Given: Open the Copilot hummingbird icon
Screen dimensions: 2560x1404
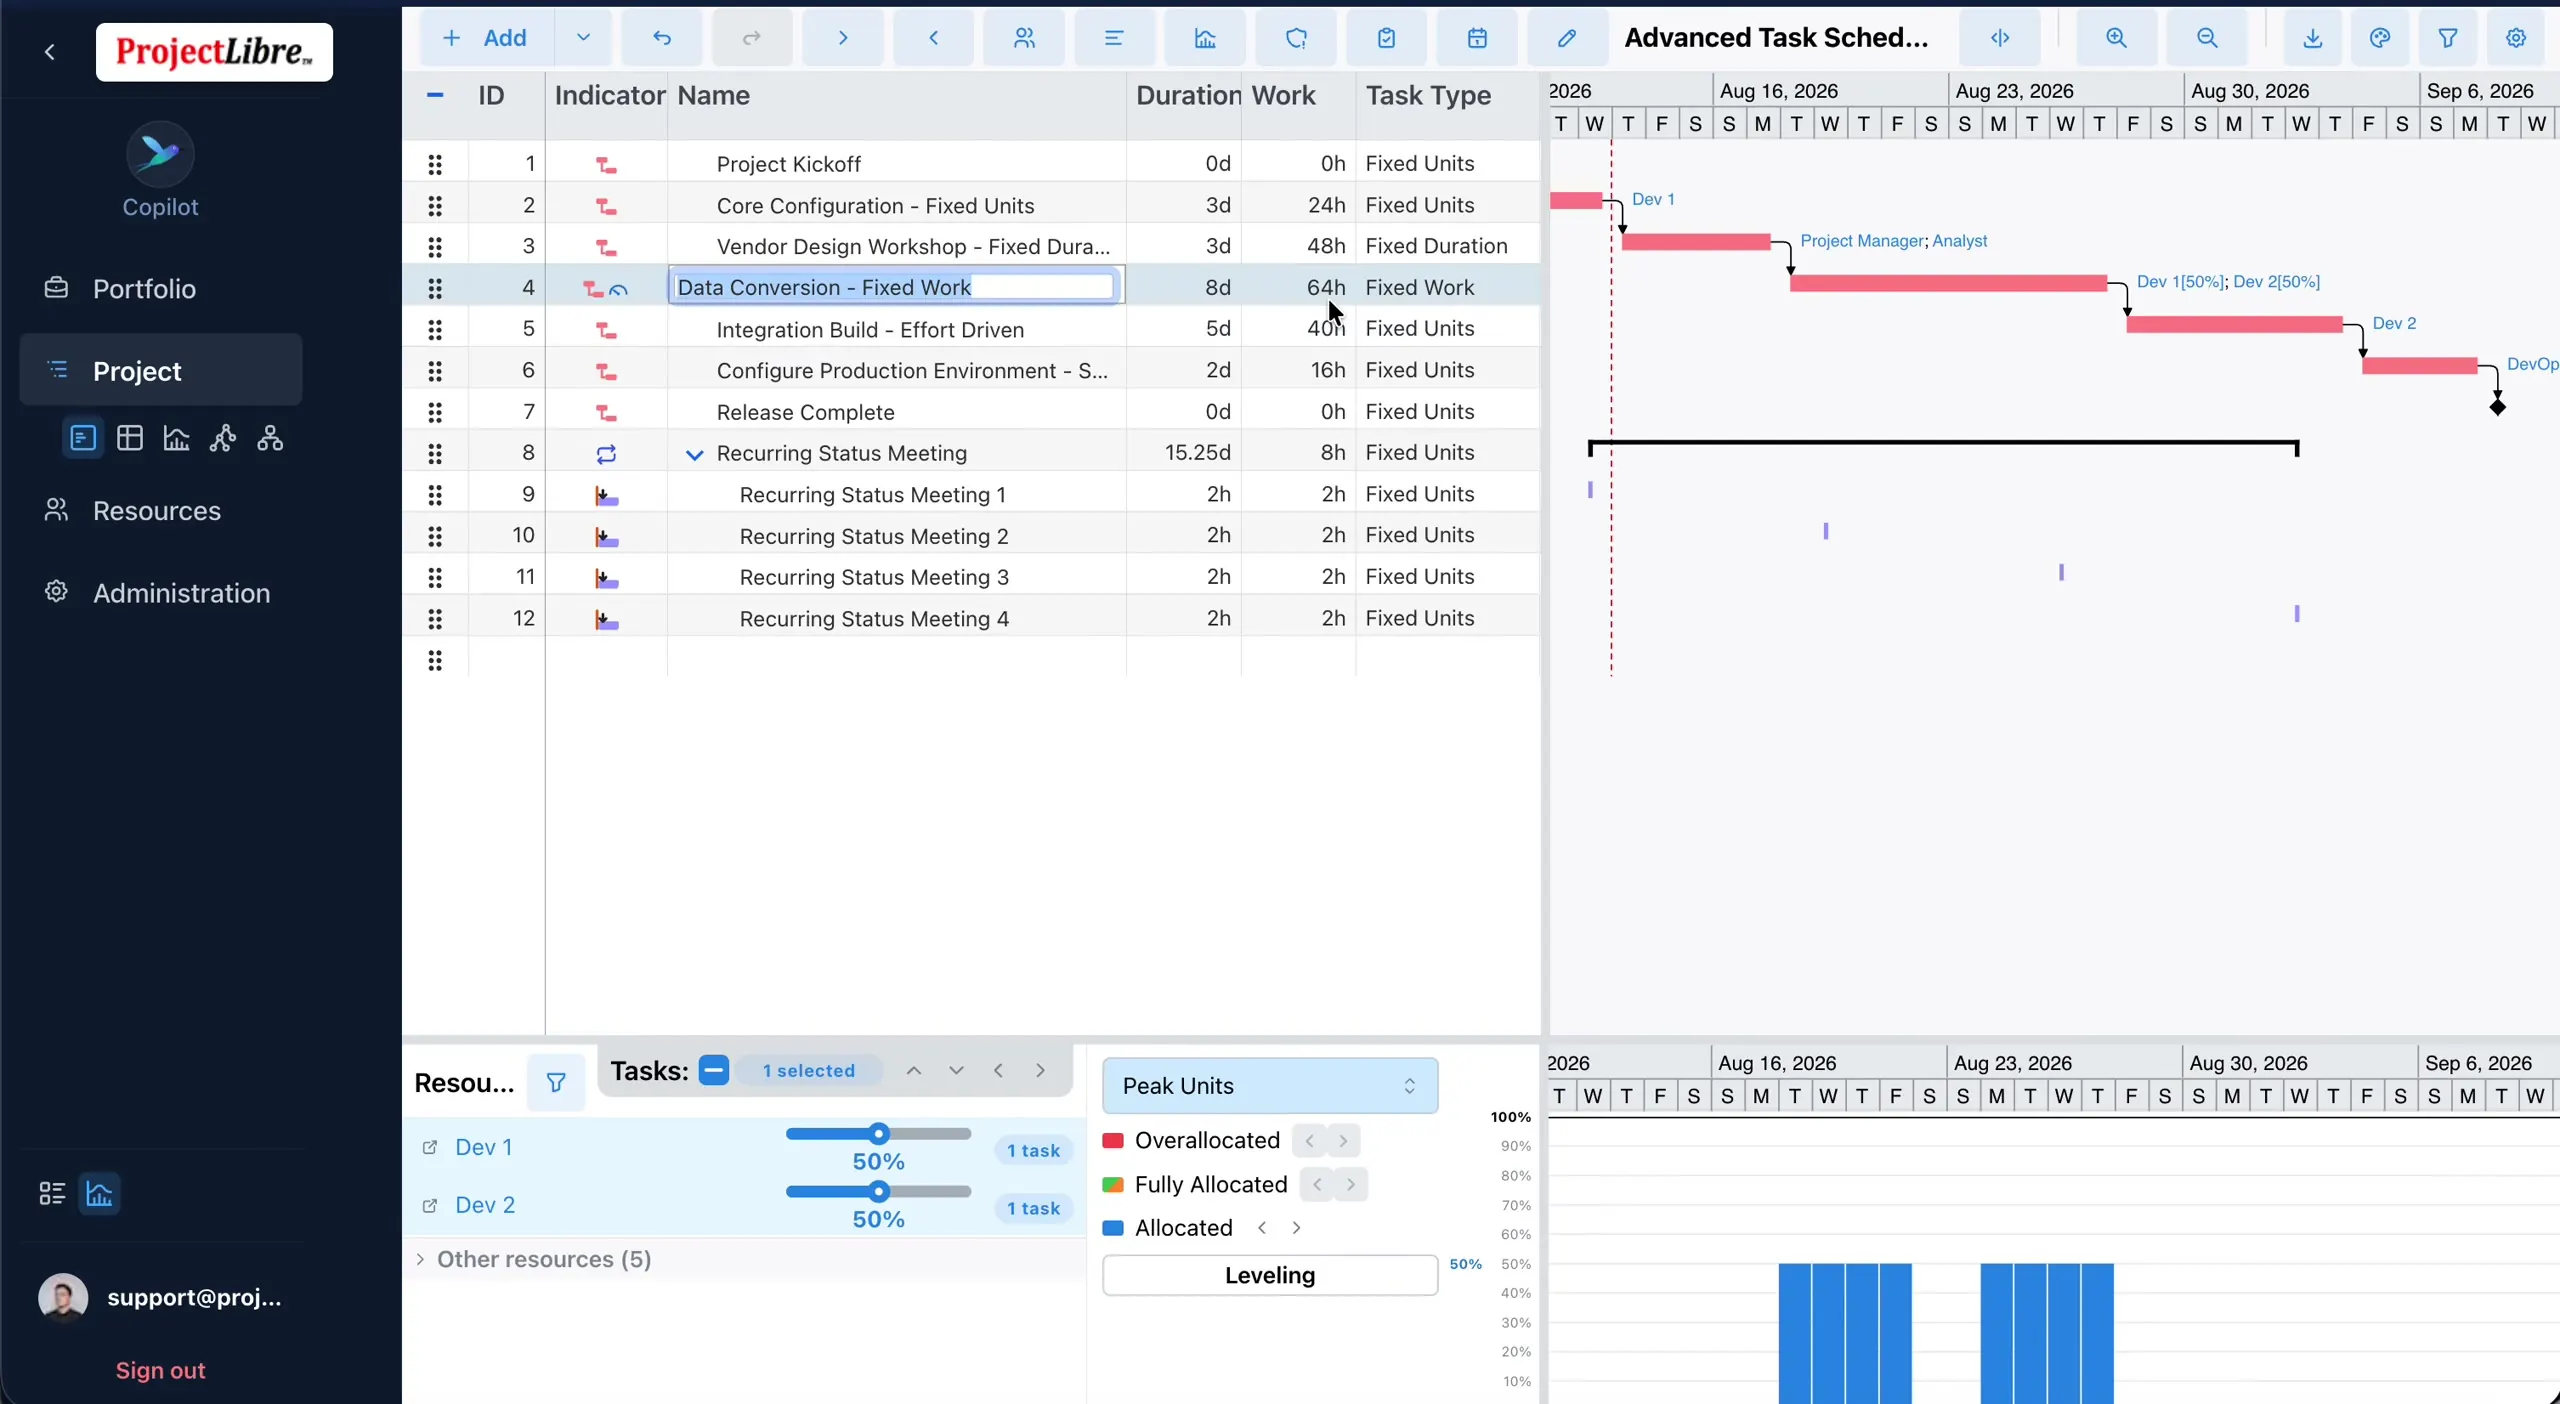Looking at the screenshot, I should [x=160, y=154].
